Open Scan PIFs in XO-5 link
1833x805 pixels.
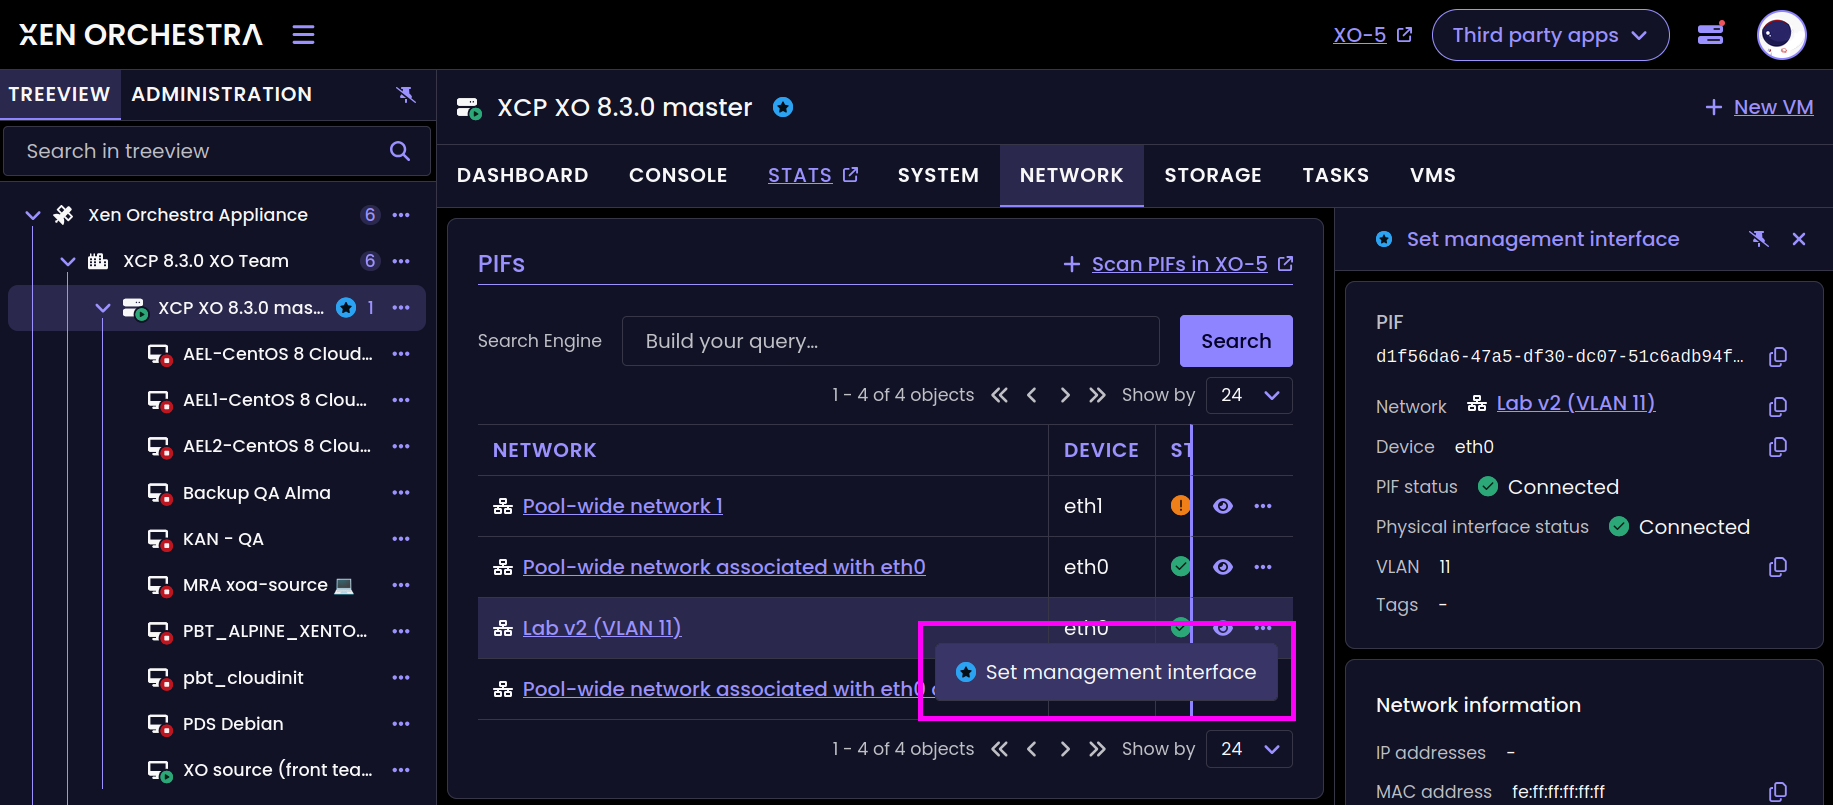coord(1179,264)
